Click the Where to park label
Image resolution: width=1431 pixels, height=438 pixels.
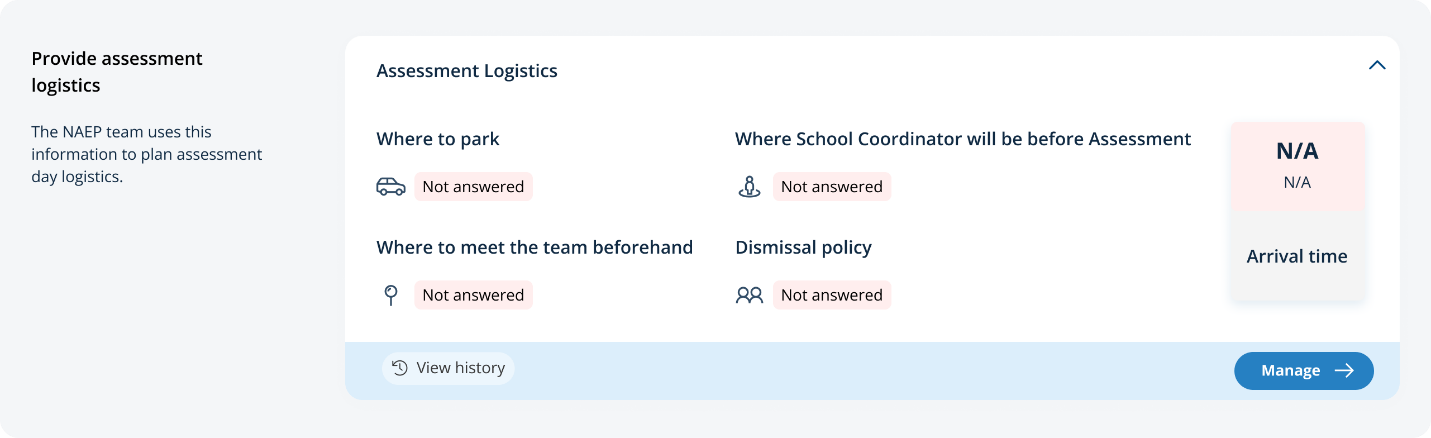point(438,139)
